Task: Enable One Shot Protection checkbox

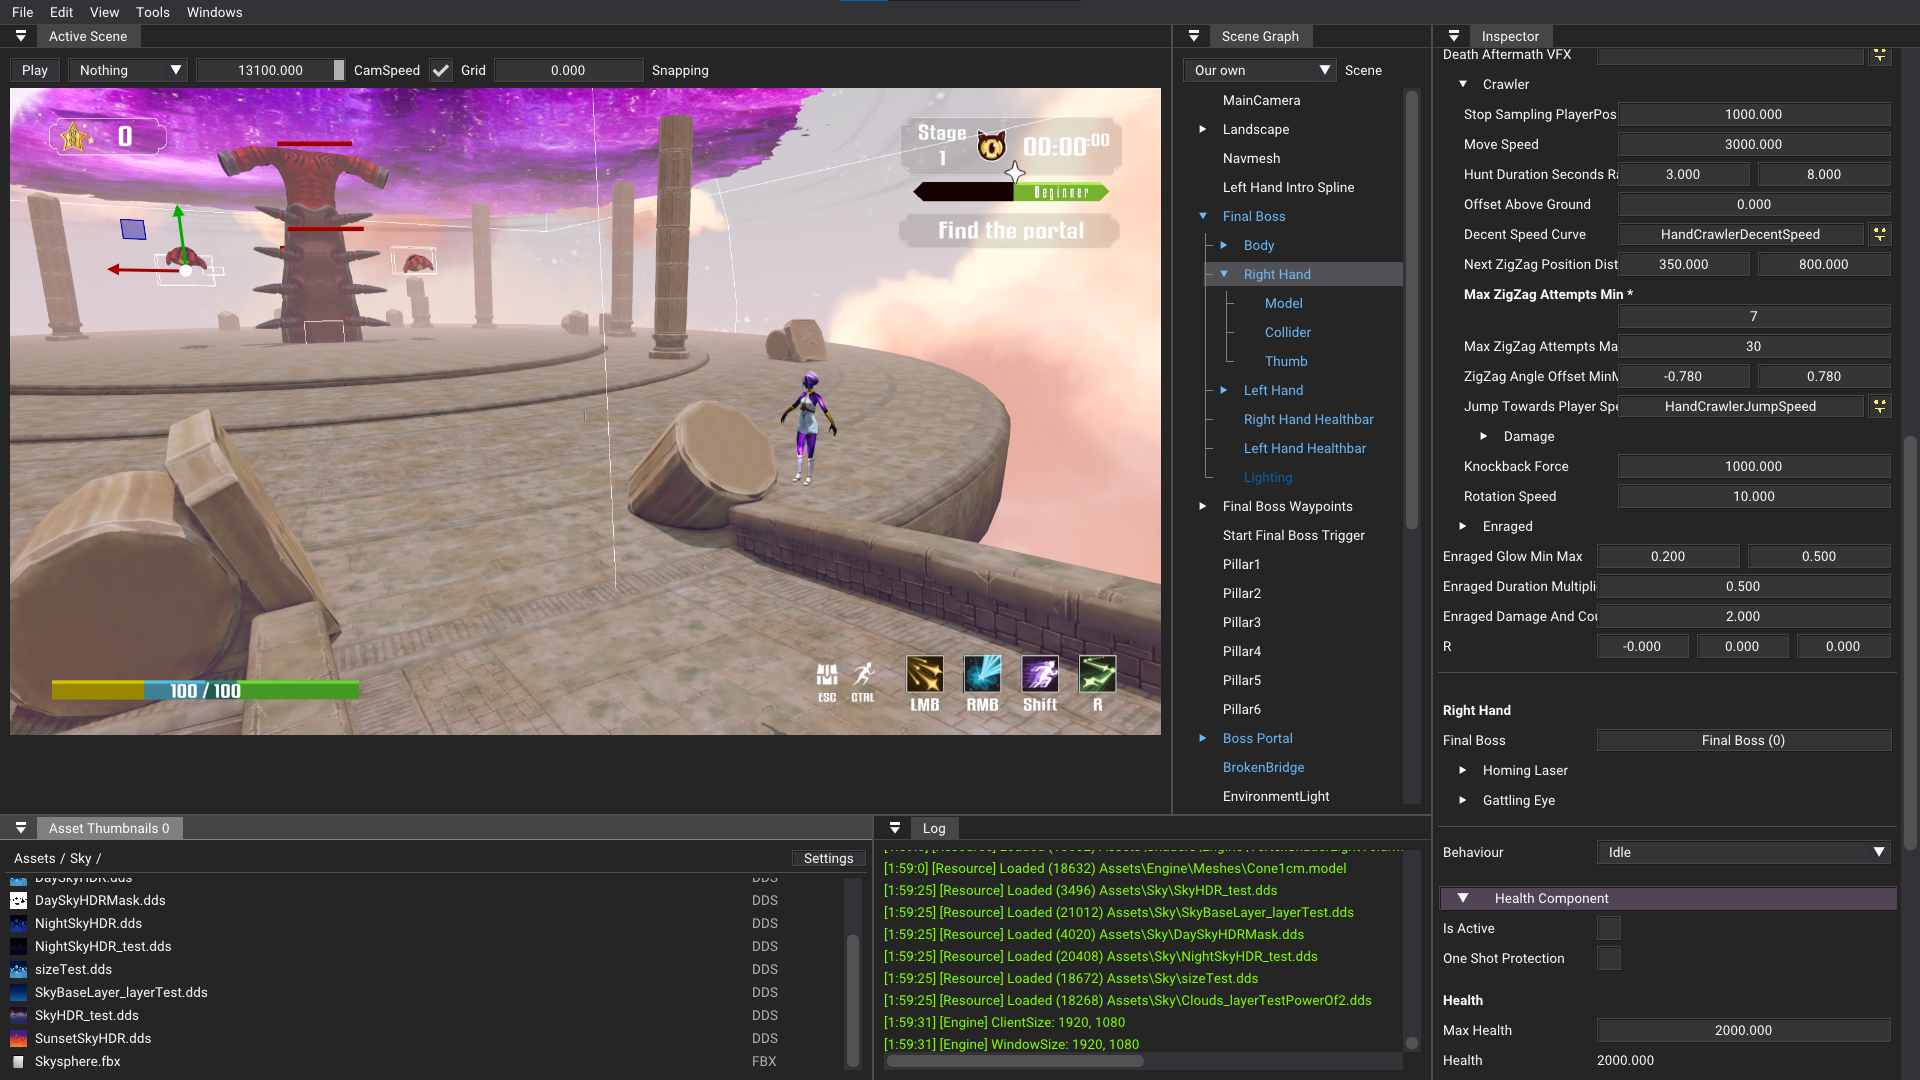Action: coord(1608,958)
